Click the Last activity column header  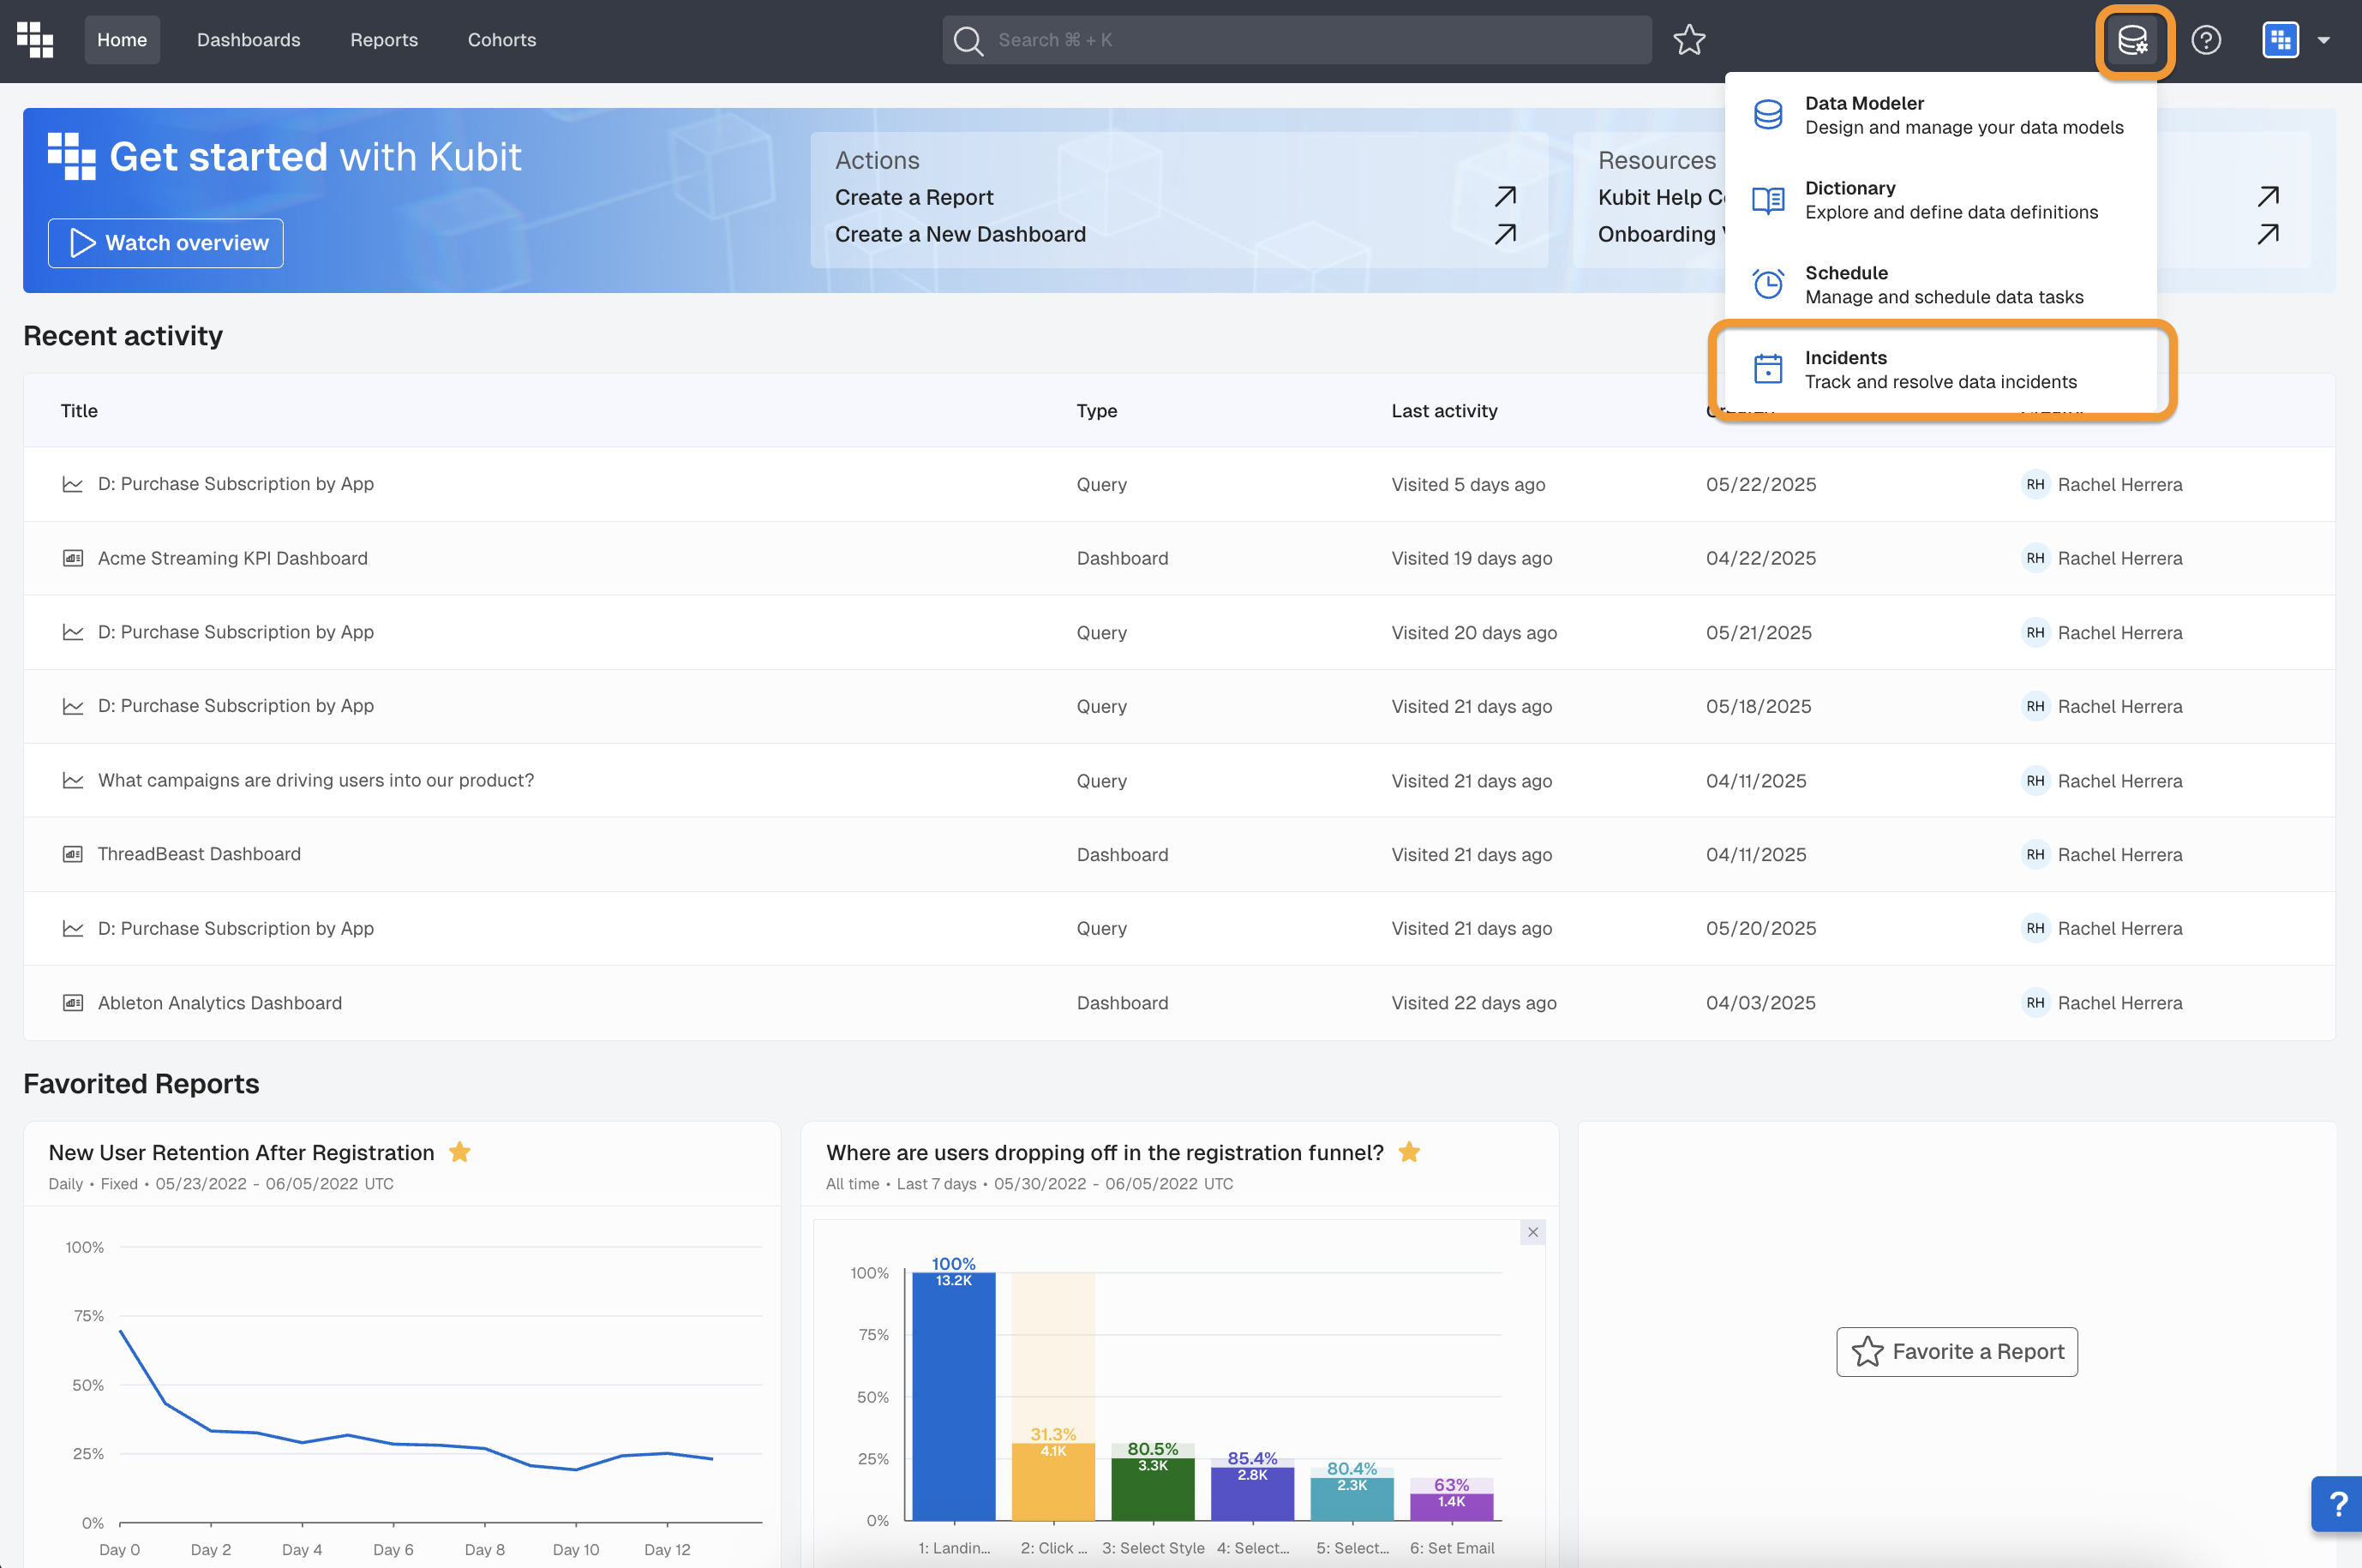pos(1444,411)
